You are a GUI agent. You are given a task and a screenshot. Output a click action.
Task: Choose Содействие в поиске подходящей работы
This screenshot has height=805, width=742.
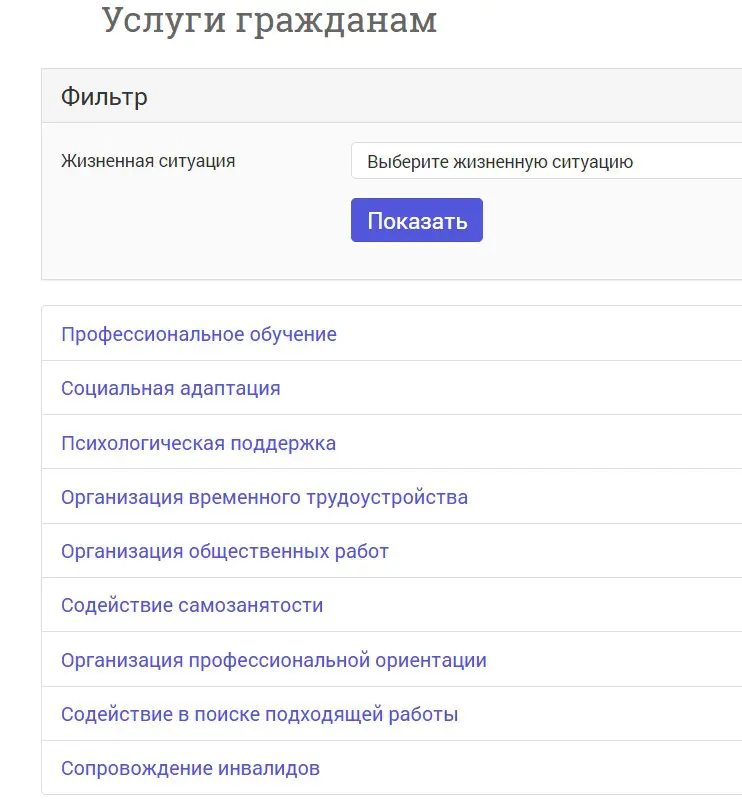pos(259,714)
